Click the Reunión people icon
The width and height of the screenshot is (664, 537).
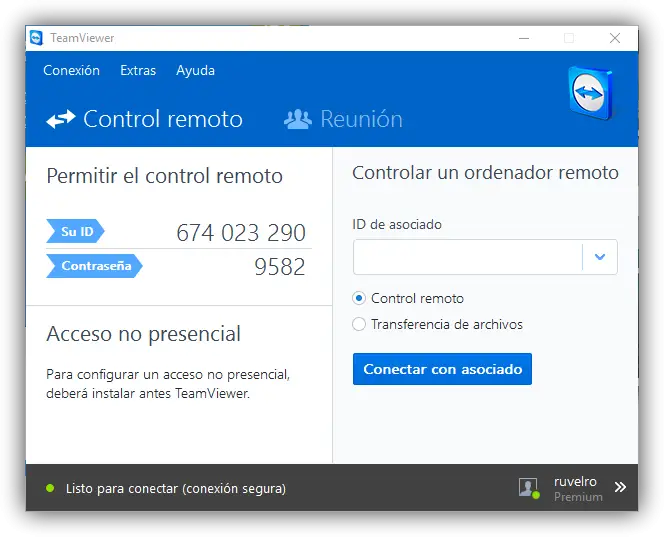click(x=298, y=119)
